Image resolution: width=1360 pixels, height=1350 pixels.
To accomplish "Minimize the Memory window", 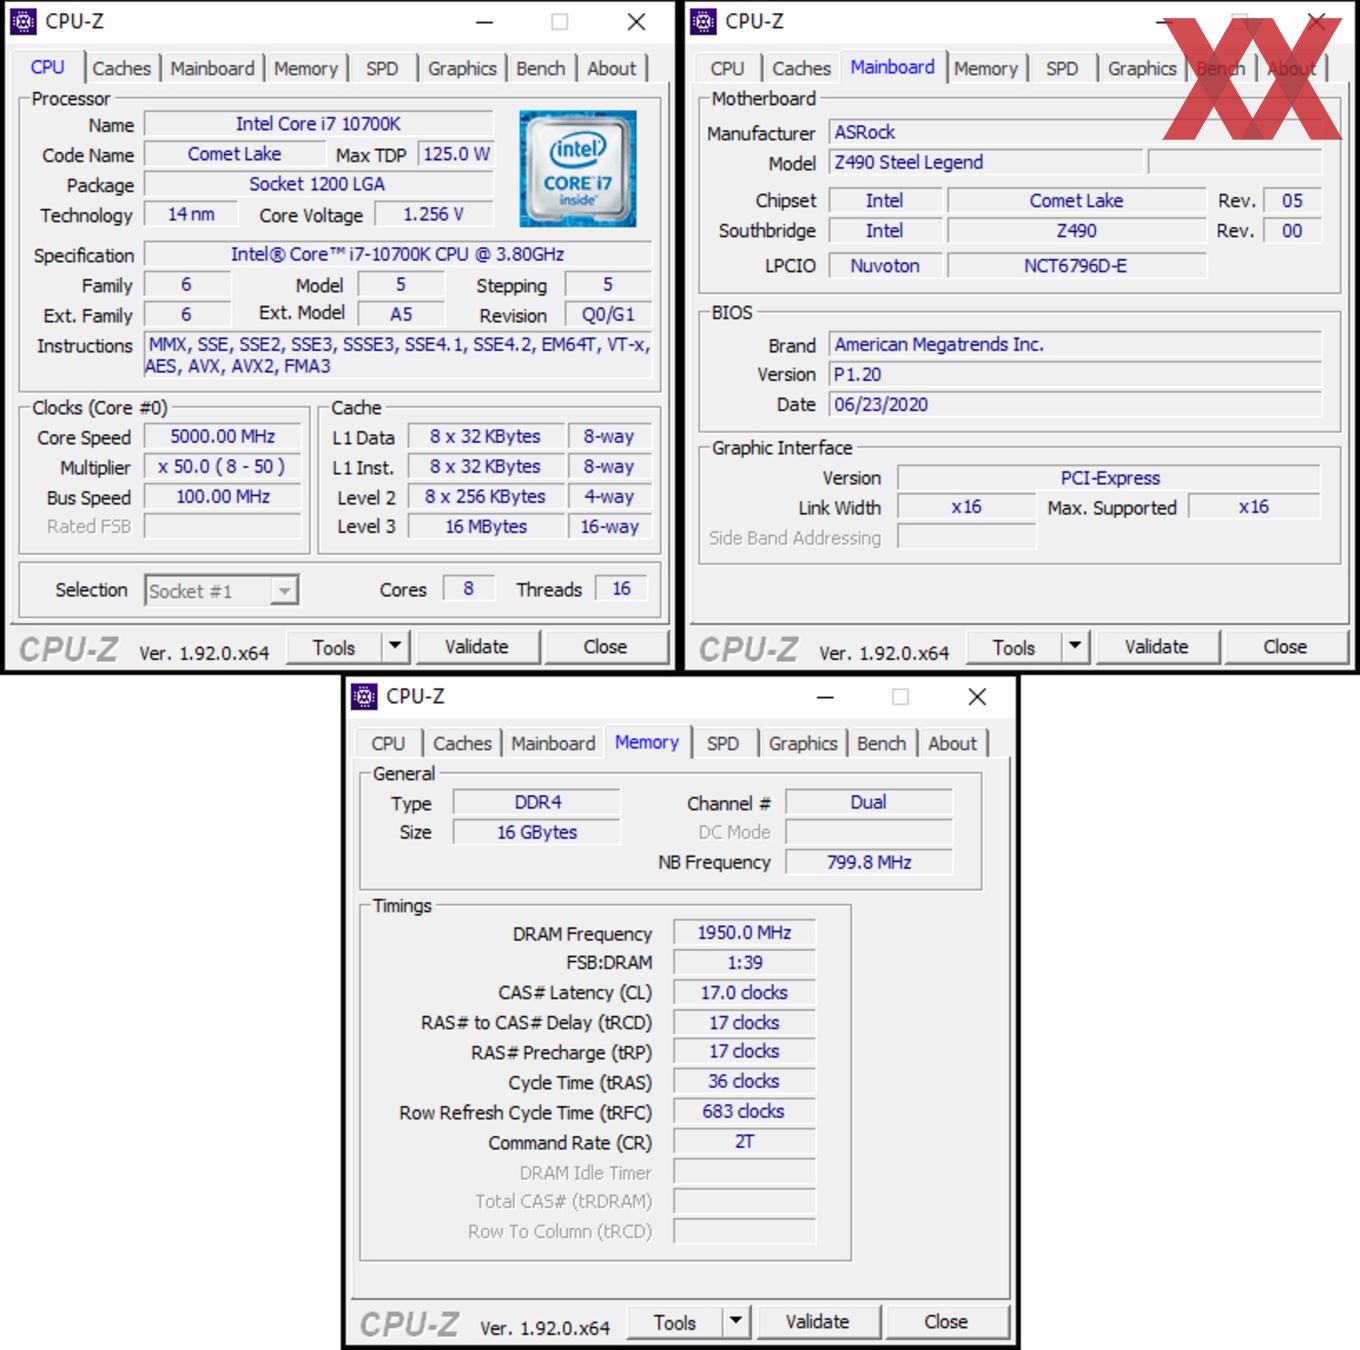I will click(x=825, y=697).
